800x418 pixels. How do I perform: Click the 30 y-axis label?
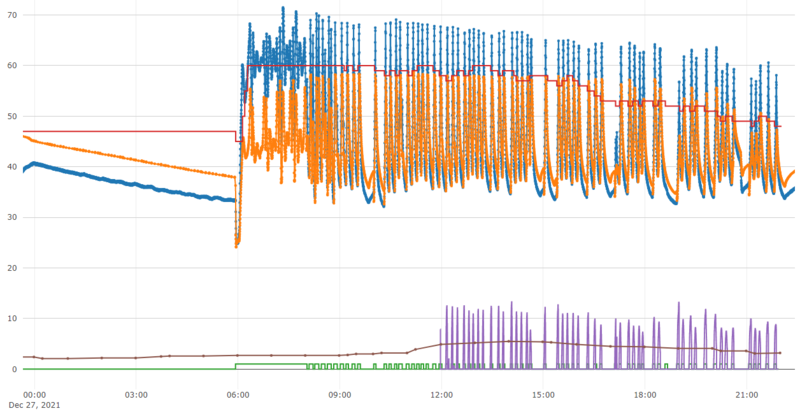12,217
